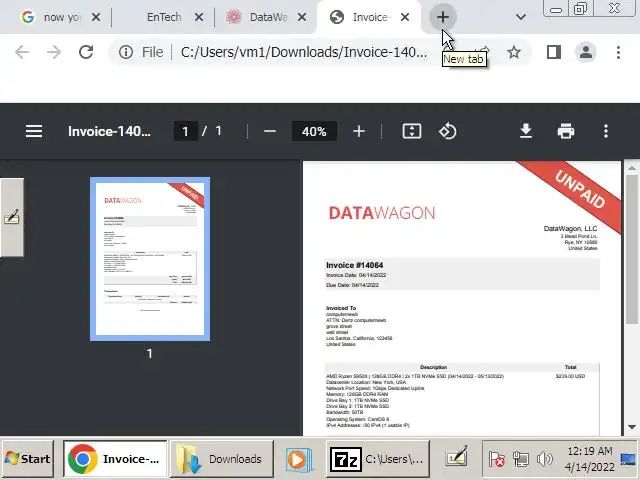Open the Downloads folder from the taskbar
Viewport: 640px width, 480px height.
point(222,459)
